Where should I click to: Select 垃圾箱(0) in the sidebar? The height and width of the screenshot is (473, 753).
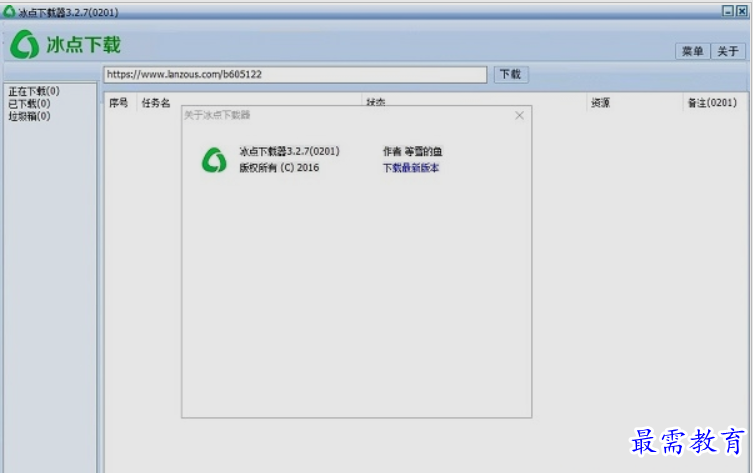(29, 116)
